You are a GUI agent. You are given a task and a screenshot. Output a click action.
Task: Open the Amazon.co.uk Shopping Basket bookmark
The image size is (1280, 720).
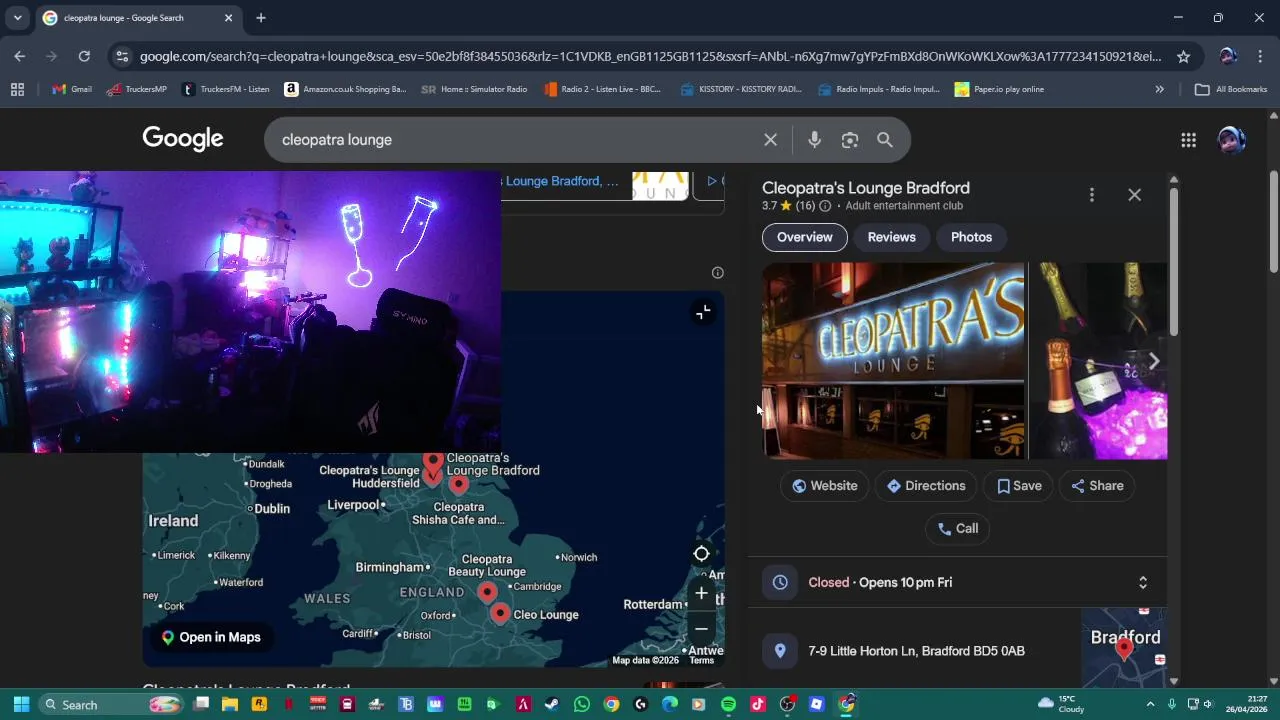tap(345, 89)
